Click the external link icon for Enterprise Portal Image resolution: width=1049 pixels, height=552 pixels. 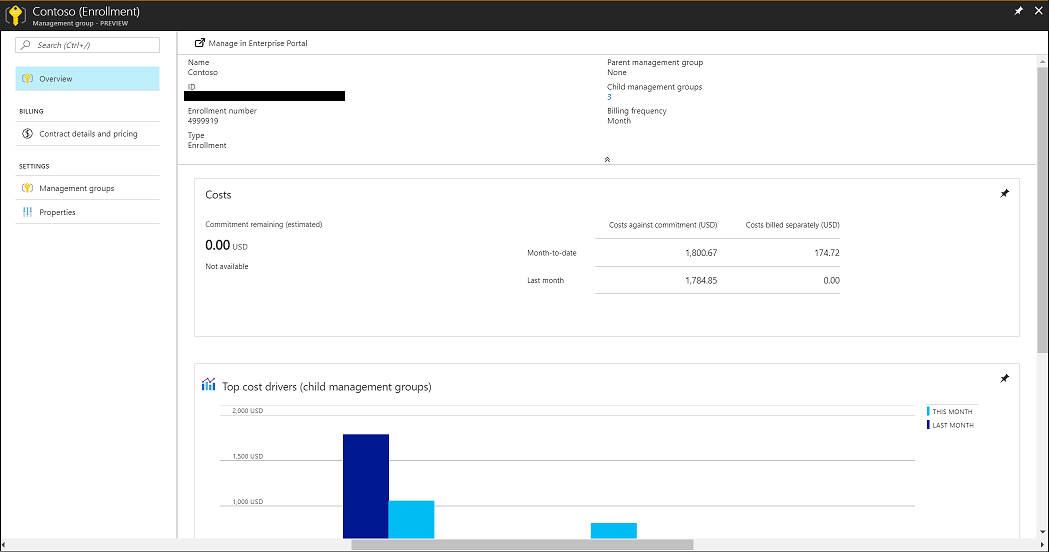pyautogui.click(x=199, y=43)
